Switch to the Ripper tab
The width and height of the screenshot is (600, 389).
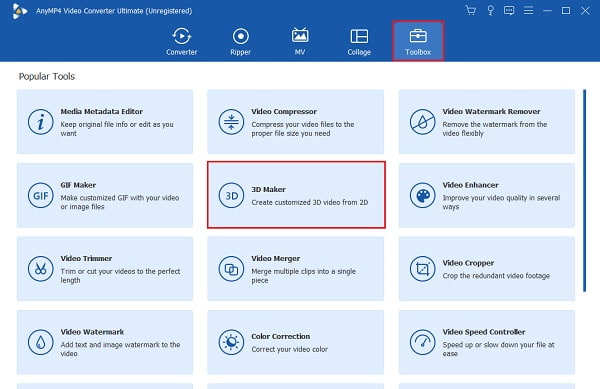point(240,42)
